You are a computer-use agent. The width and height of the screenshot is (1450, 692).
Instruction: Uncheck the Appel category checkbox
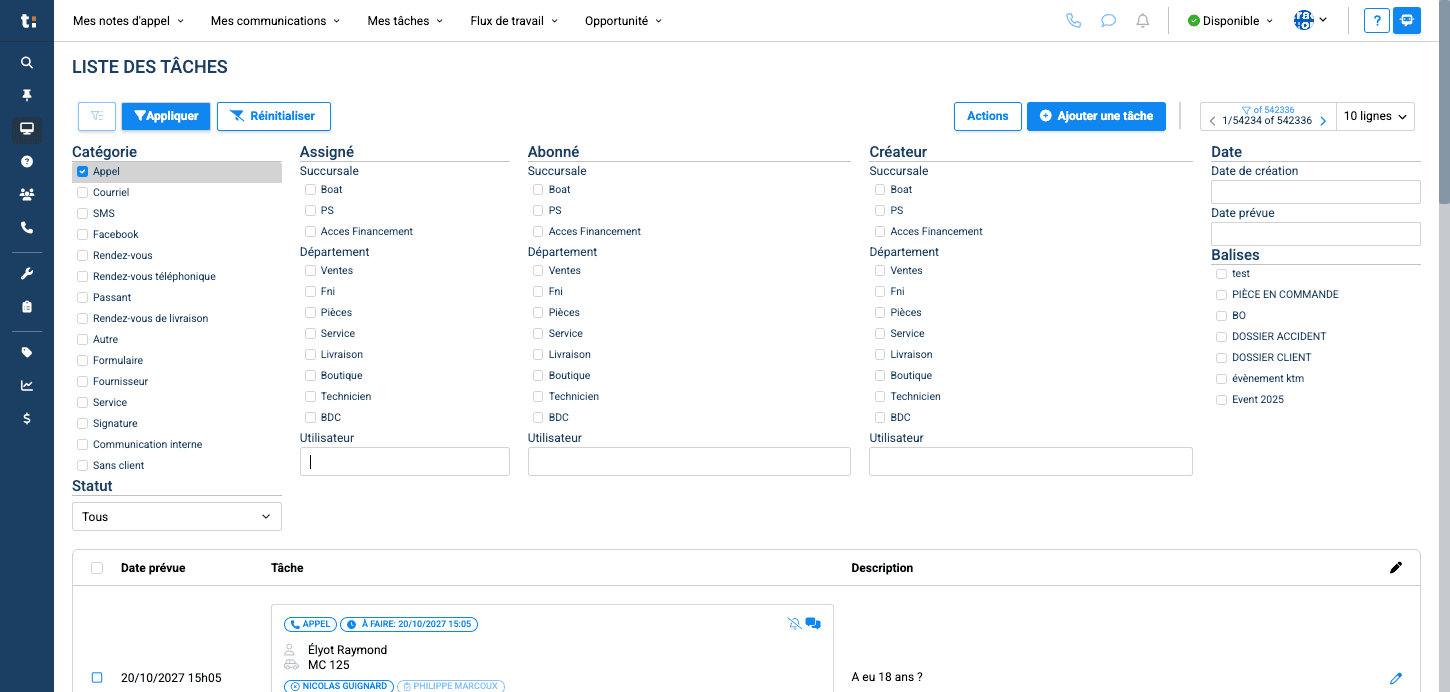[x=83, y=172]
